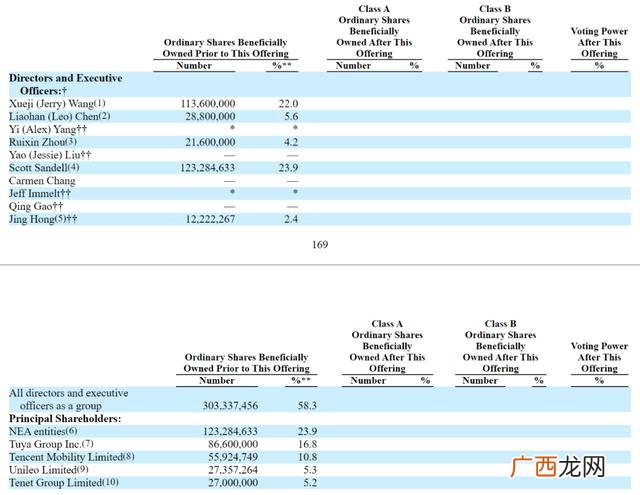Click the 2.4 percentage for Jing Hong
Screen dimensions: 640x495
[x=291, y=219]
